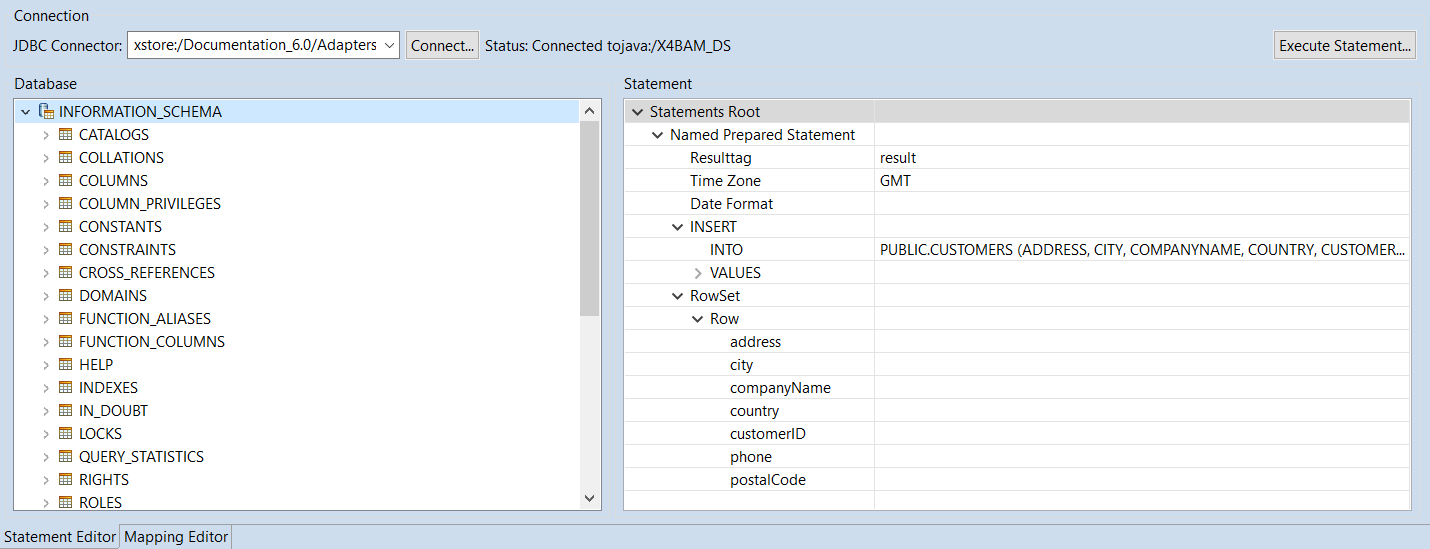The width and height of the screenshot is (1430, 549).
Task: Collapse the INSERT statement node
Action: [678, 227]
